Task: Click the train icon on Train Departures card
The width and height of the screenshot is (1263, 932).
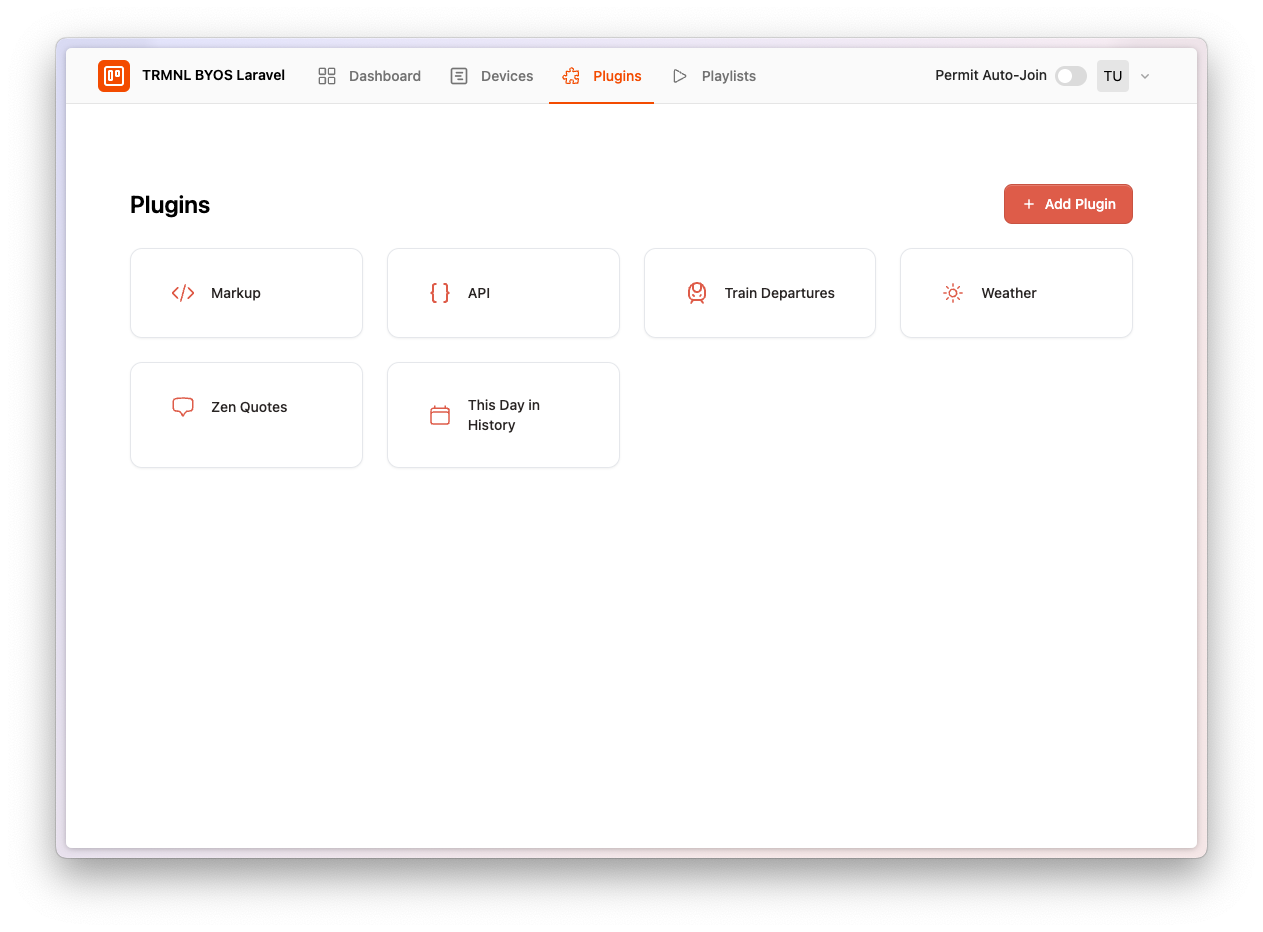Action: (697, 293)
